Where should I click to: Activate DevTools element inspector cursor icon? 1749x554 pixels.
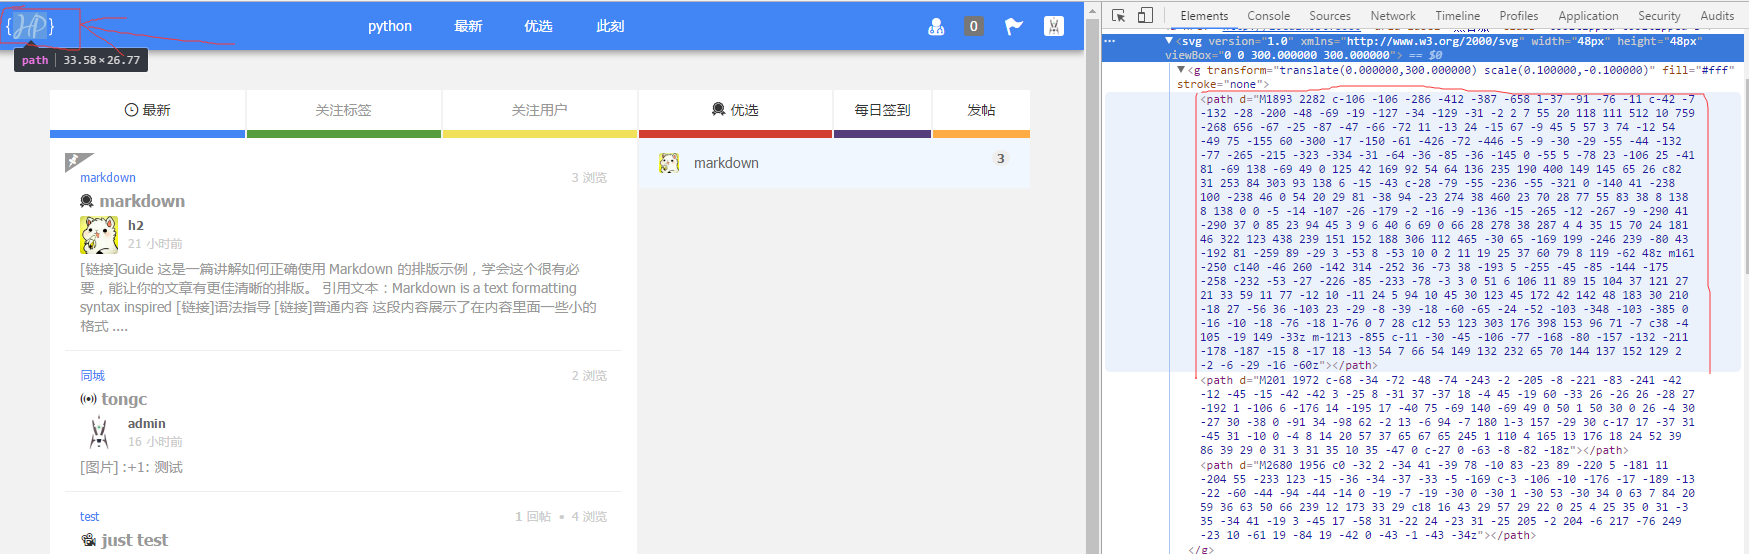tap(1119, 15)
